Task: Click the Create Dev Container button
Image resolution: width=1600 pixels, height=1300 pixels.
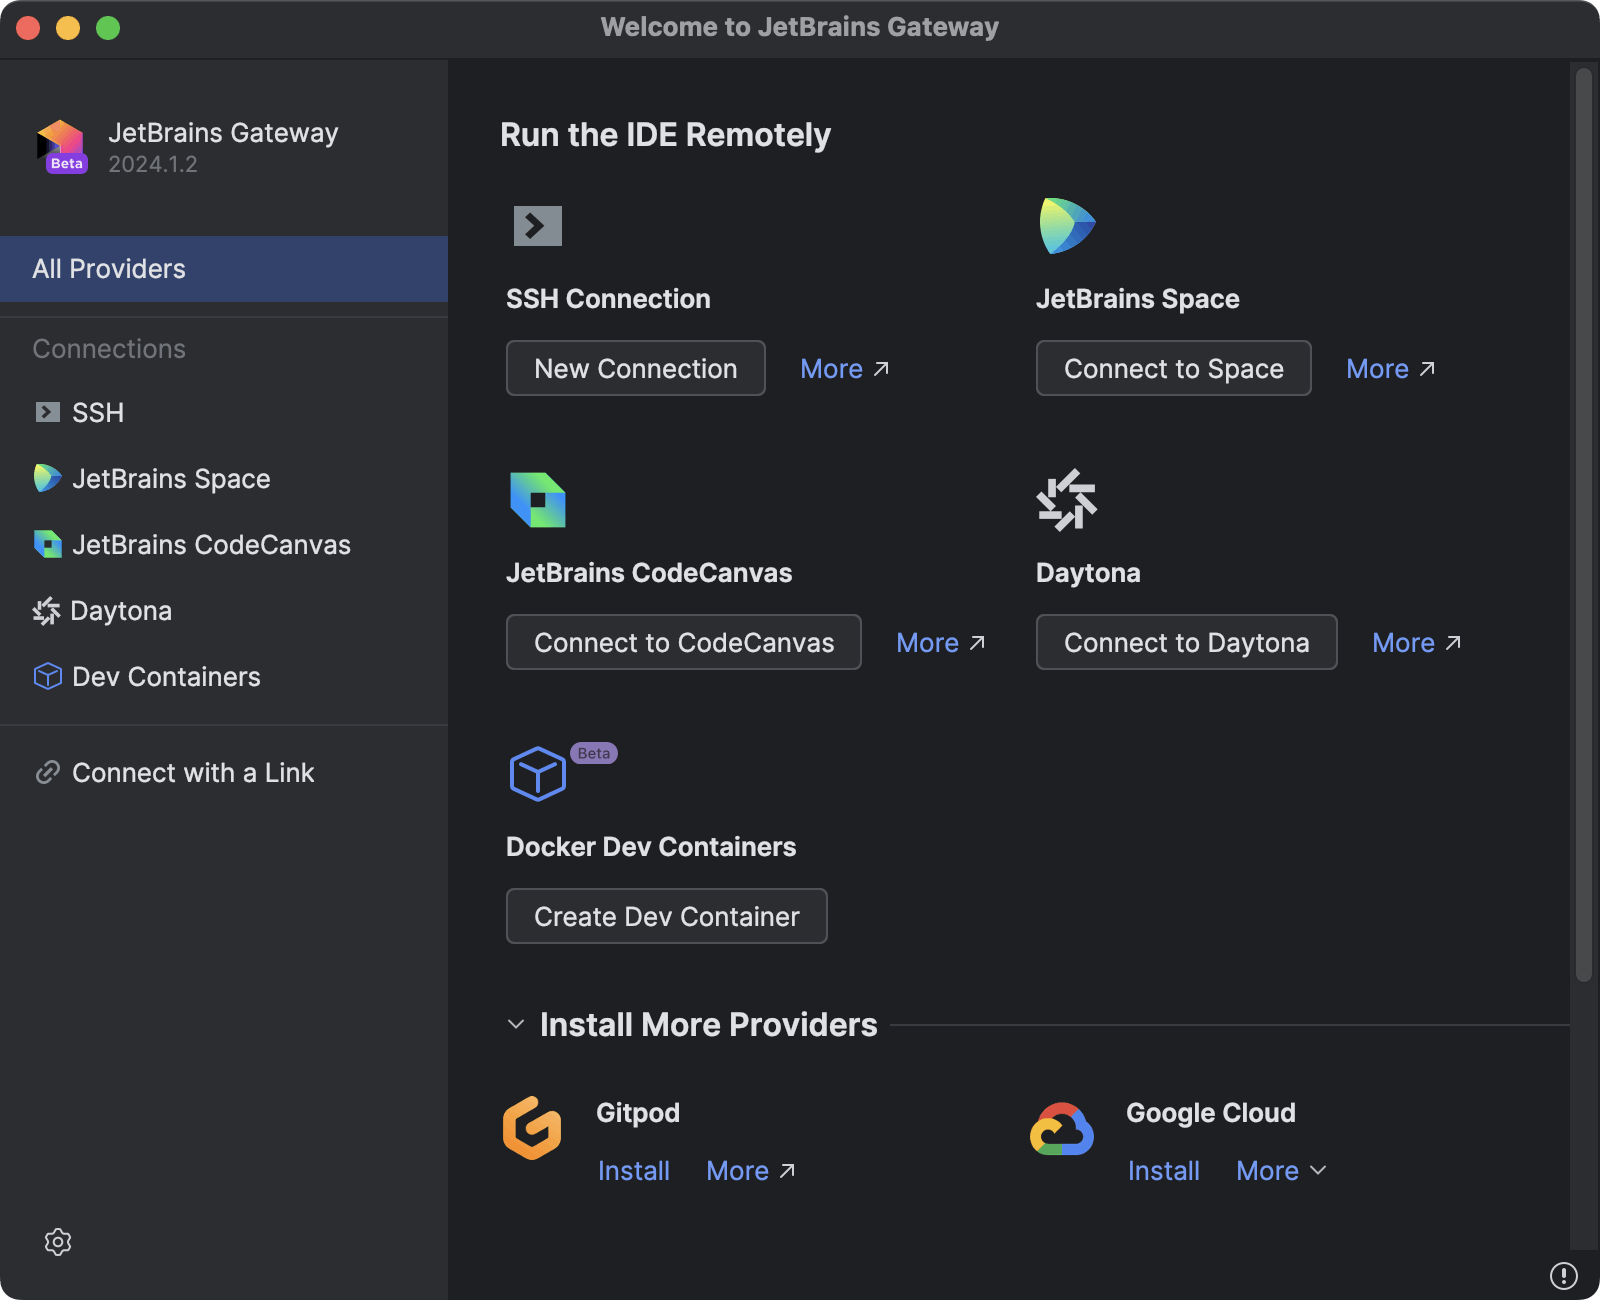Action: pyautogui.click(x=667, y=916)
